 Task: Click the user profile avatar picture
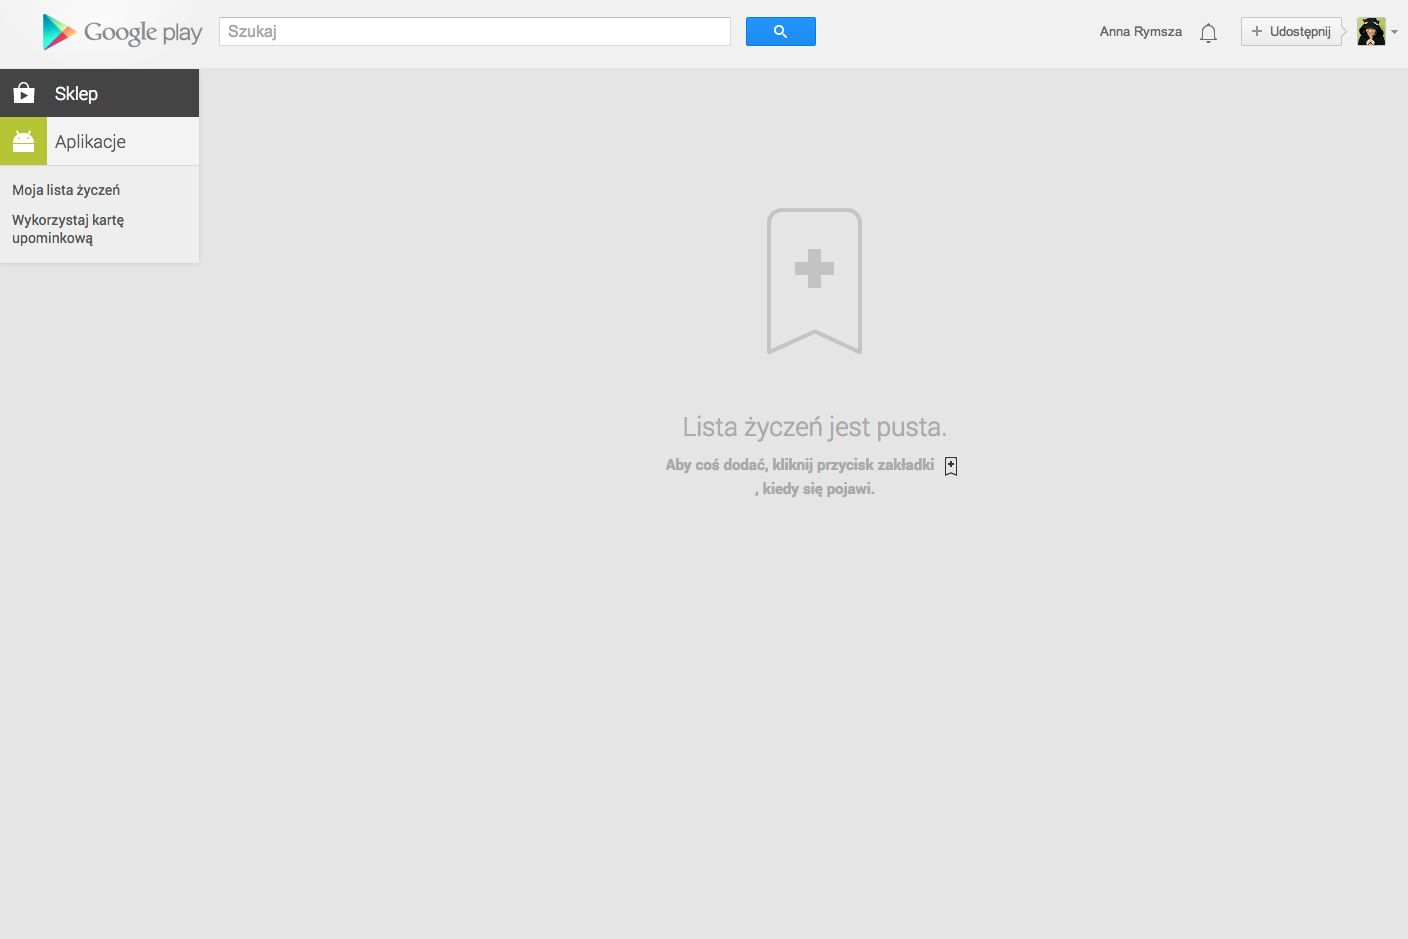coord(1371,31)
